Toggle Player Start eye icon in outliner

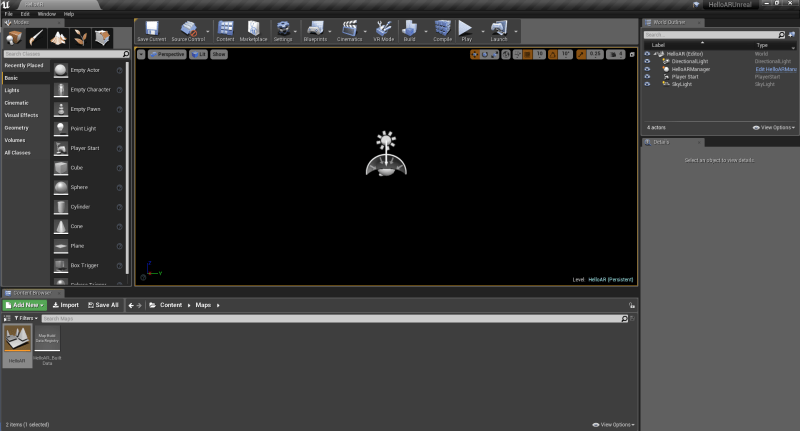point(647,77)
